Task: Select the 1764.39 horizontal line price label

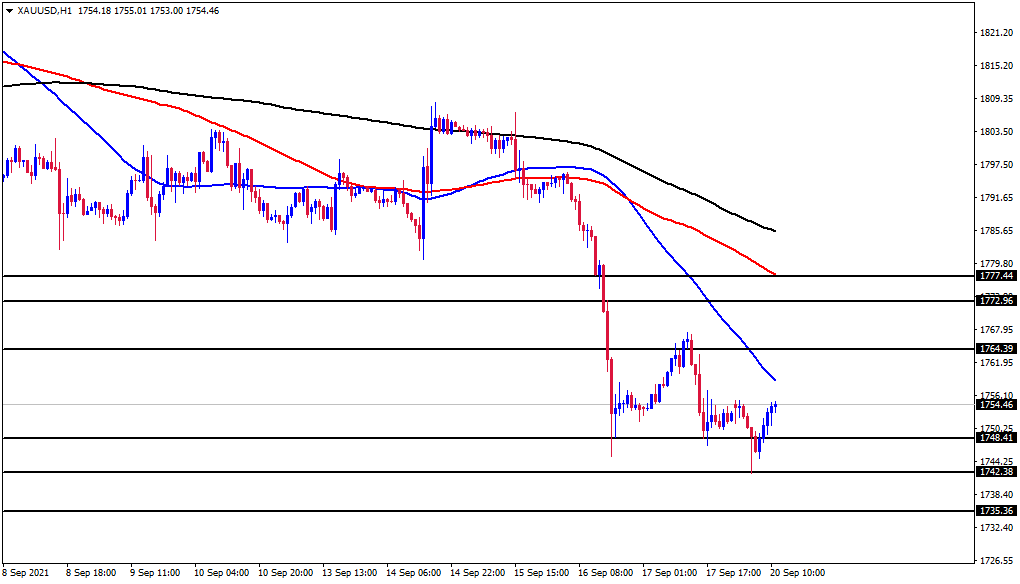Action: tap(997, 349)
